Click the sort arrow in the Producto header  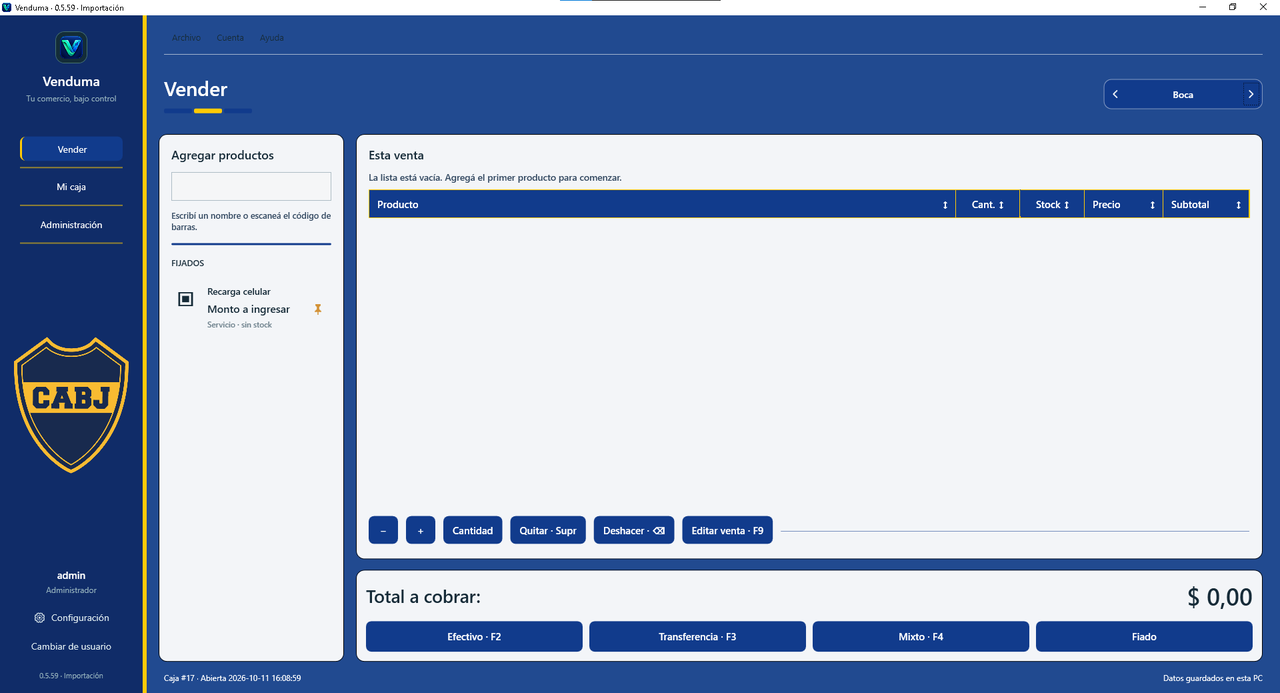tap(945, 205)
